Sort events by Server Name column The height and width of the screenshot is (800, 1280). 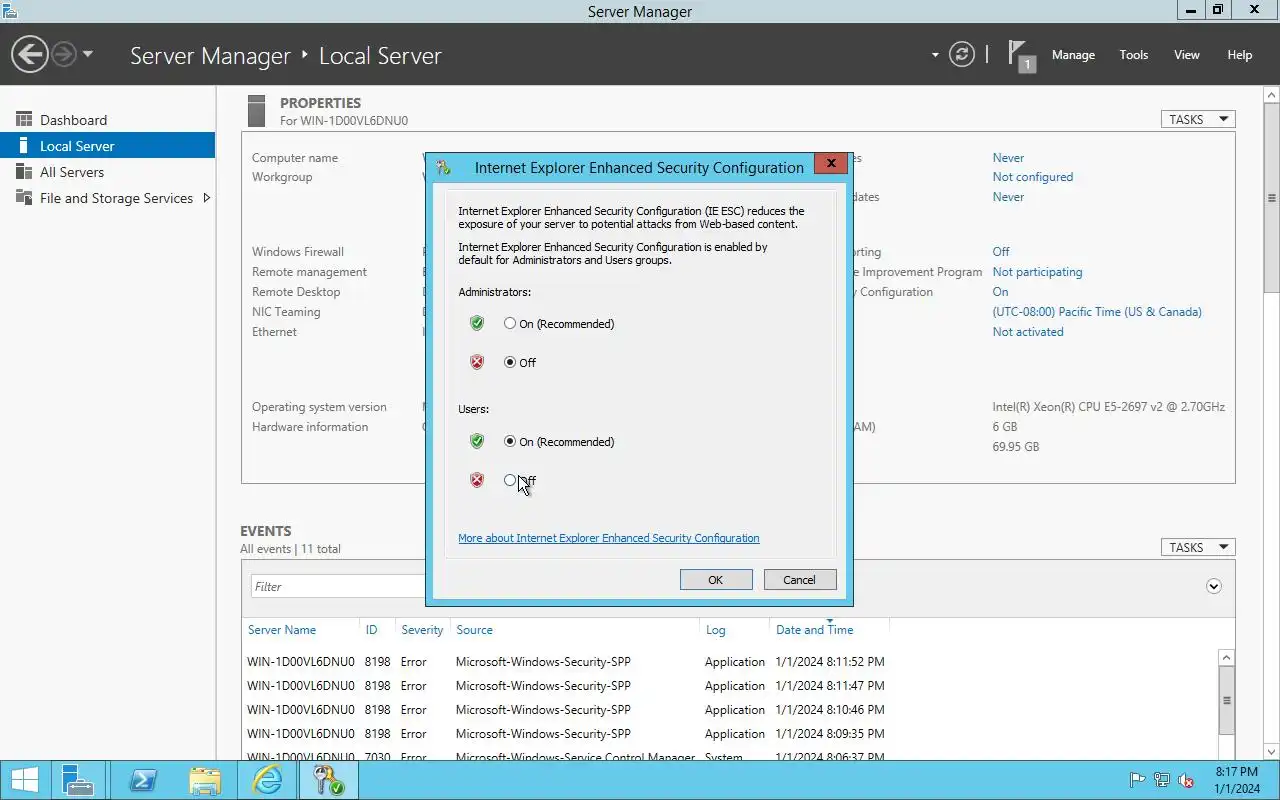[x=282, y=630]
